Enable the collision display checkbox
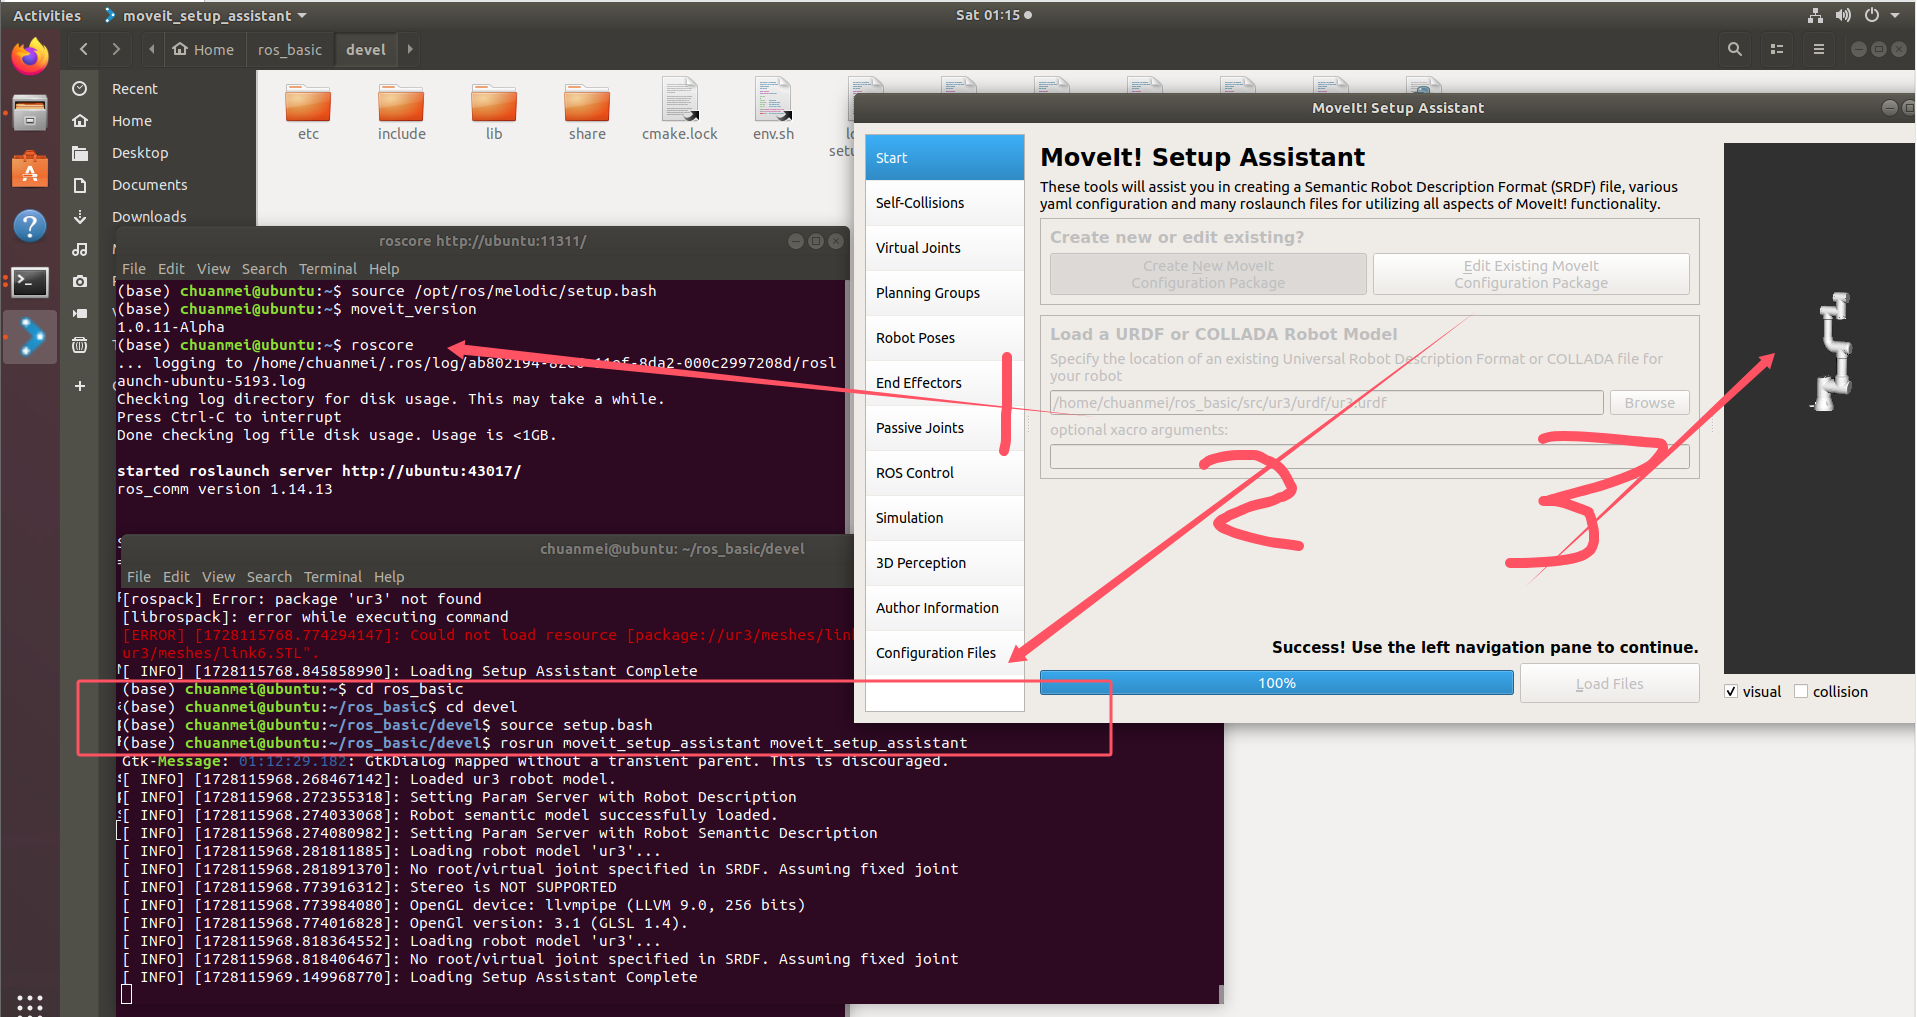1917x1017 pixels. click(1801, 691)
